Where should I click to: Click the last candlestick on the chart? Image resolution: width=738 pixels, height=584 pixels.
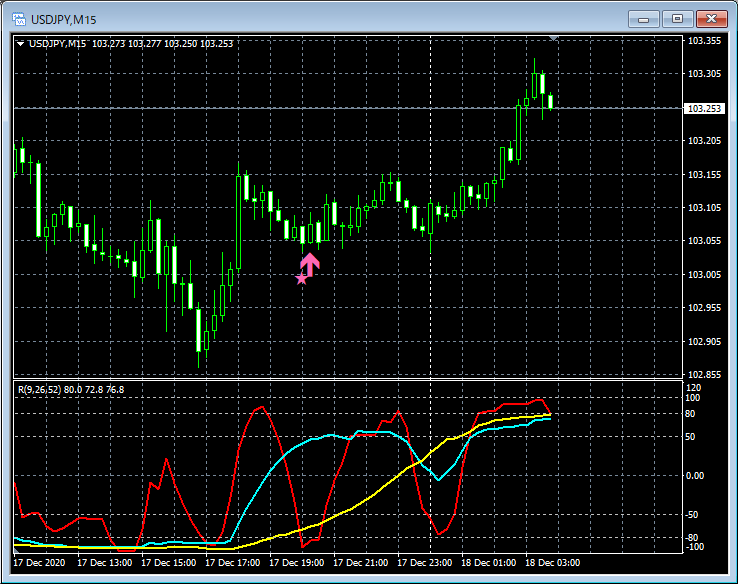[550, 100]
